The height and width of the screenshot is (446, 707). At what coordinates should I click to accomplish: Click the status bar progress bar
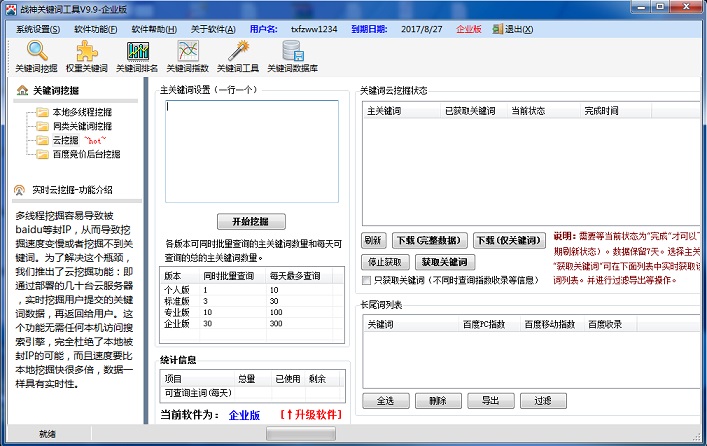point(301,434)
